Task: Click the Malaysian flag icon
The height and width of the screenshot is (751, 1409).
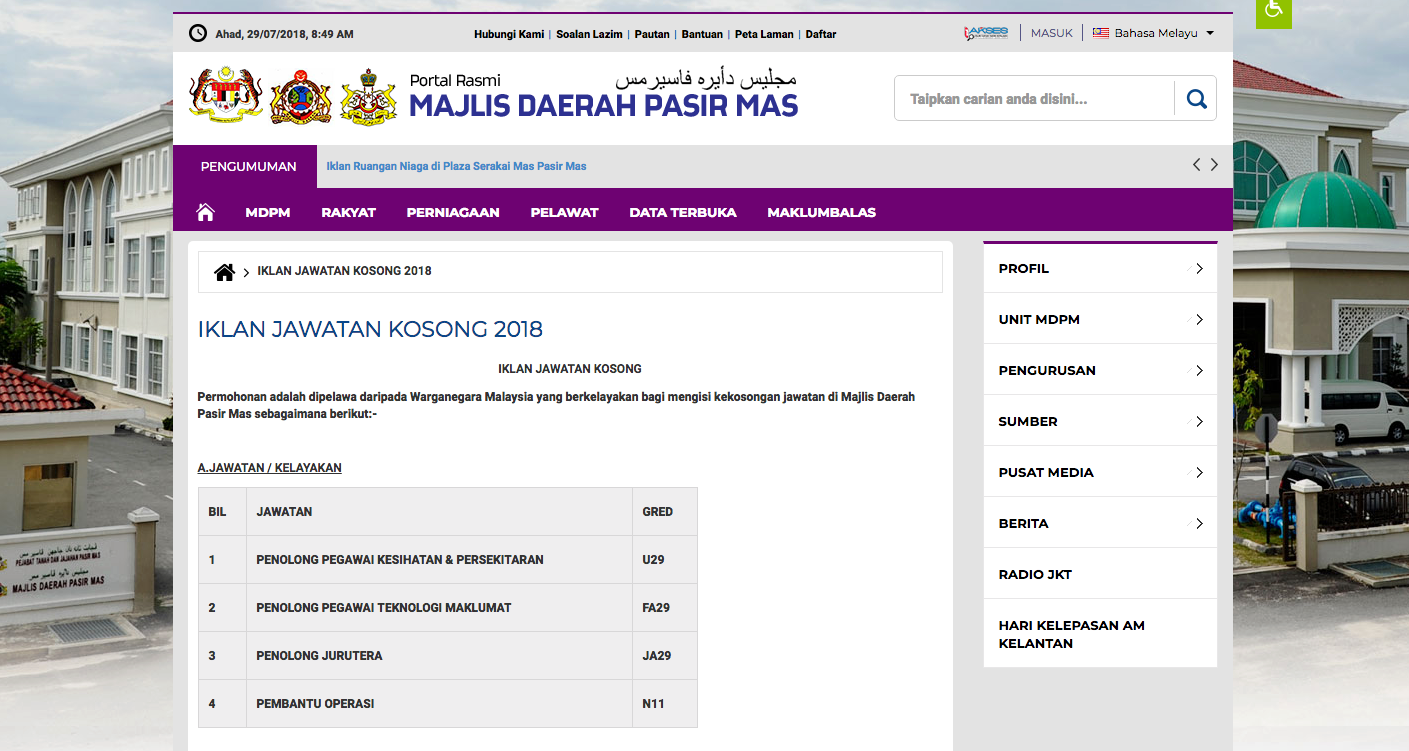Action: click(1101, 33)
